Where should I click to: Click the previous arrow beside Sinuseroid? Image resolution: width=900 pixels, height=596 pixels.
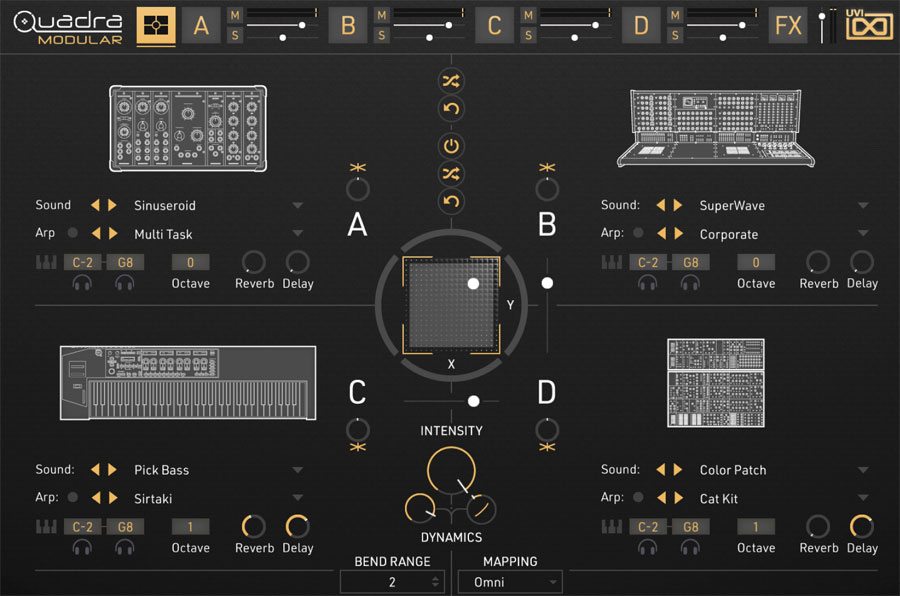pos(97,205)
